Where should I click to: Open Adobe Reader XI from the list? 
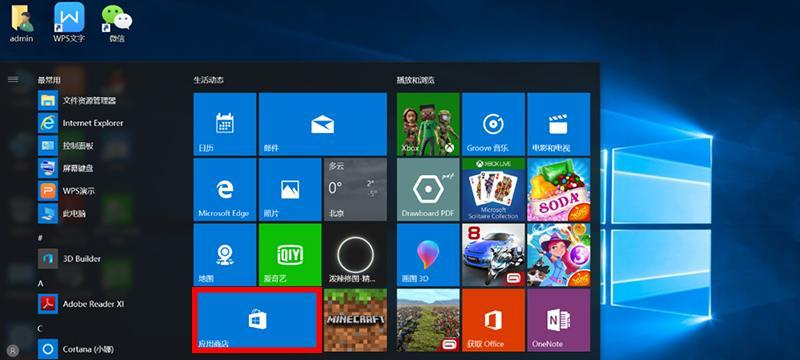82,304
